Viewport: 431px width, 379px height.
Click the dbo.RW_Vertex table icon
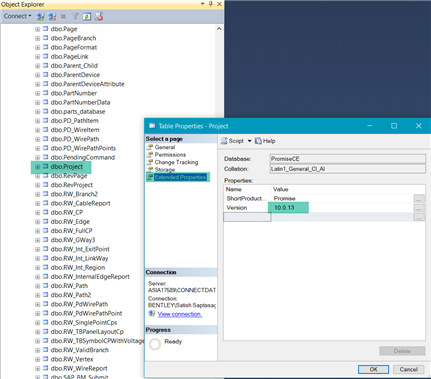point(46,359)
